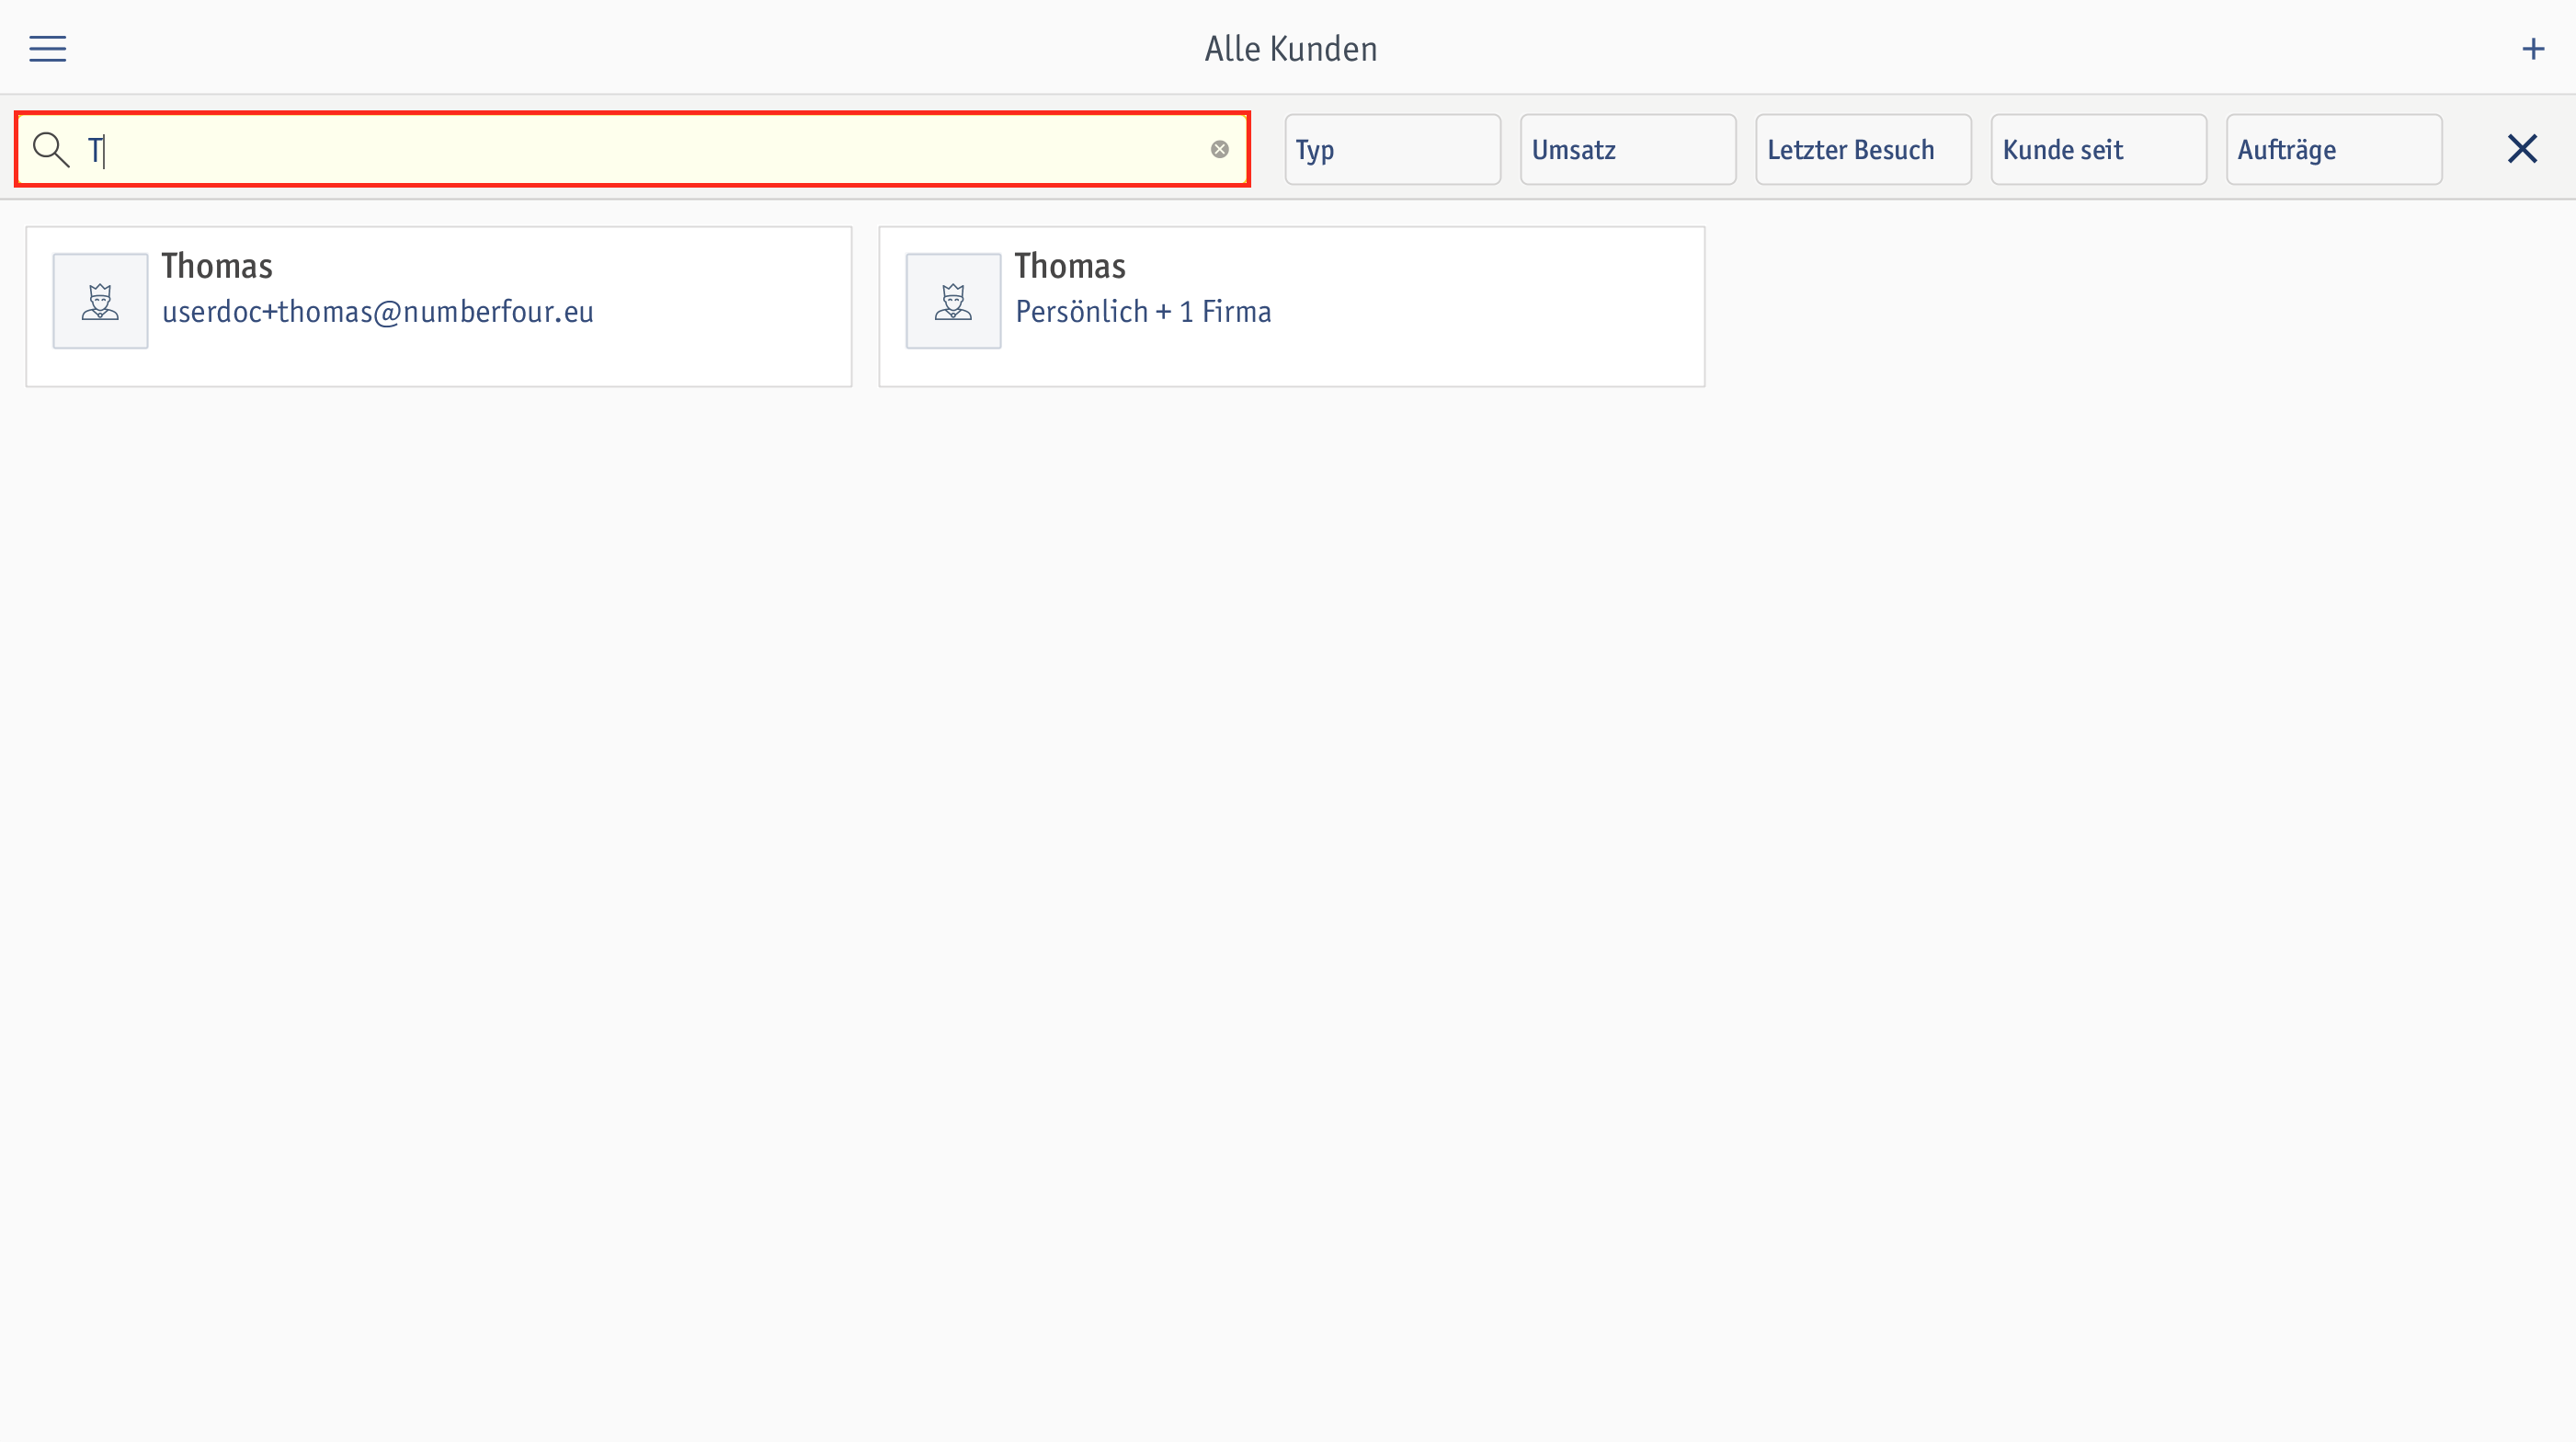
Task: Clear the search field text
Action: [x=1219, y=149]
